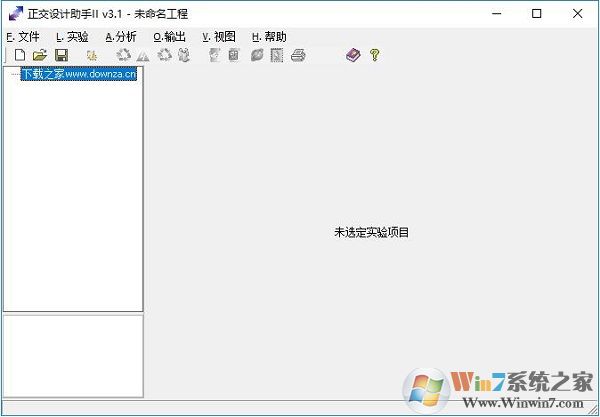
Task: Click the app arrow icon in title bar
Action: click(x=16, y=14)
